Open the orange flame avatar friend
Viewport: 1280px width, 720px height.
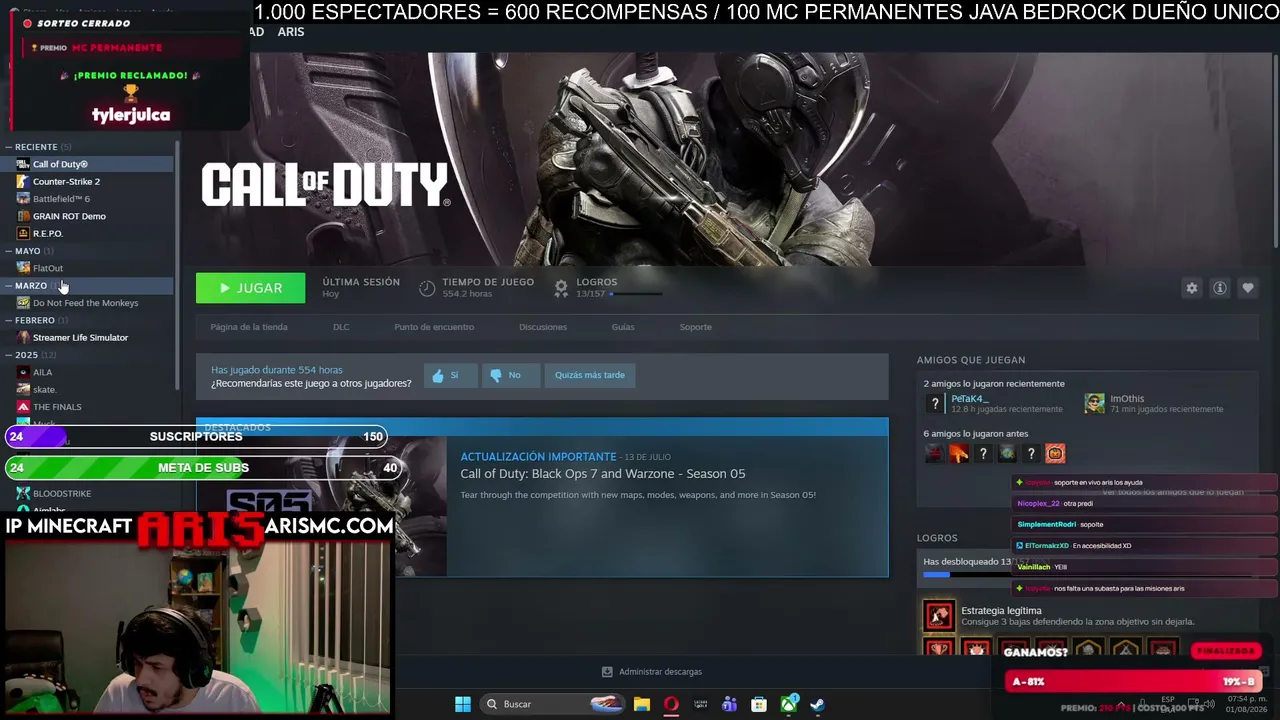pos(959,454)
